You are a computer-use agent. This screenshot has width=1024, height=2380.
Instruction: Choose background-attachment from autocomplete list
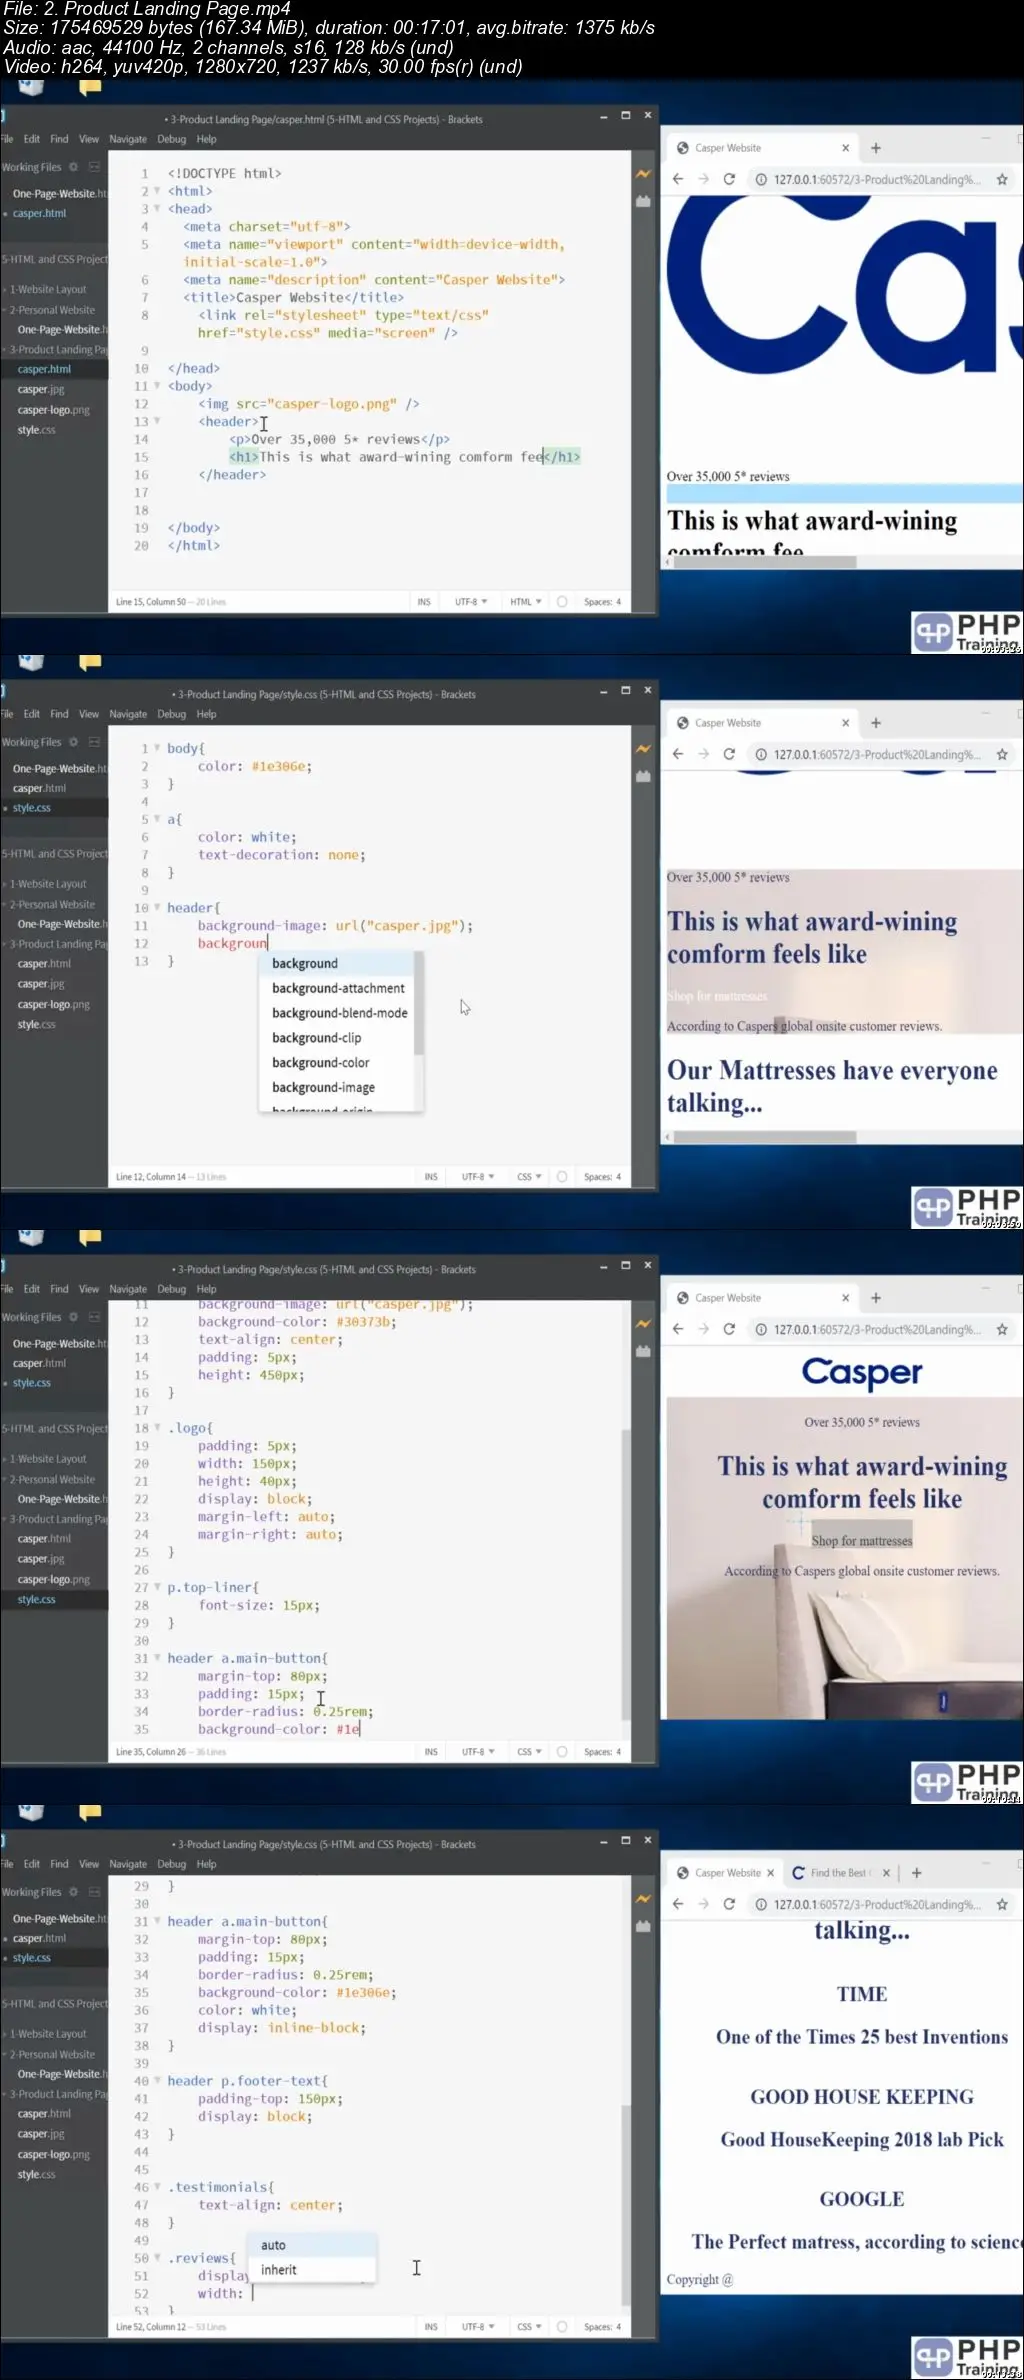(x=337, y=988)
